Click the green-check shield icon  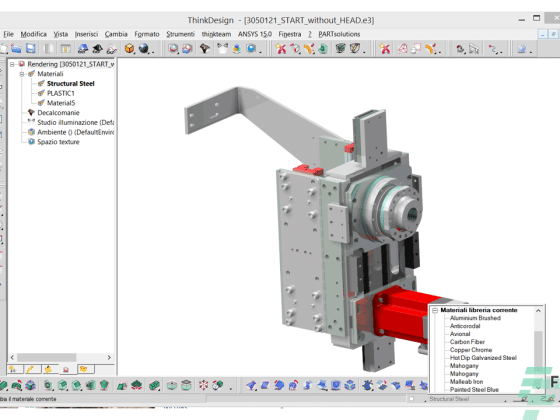[340, 49]
